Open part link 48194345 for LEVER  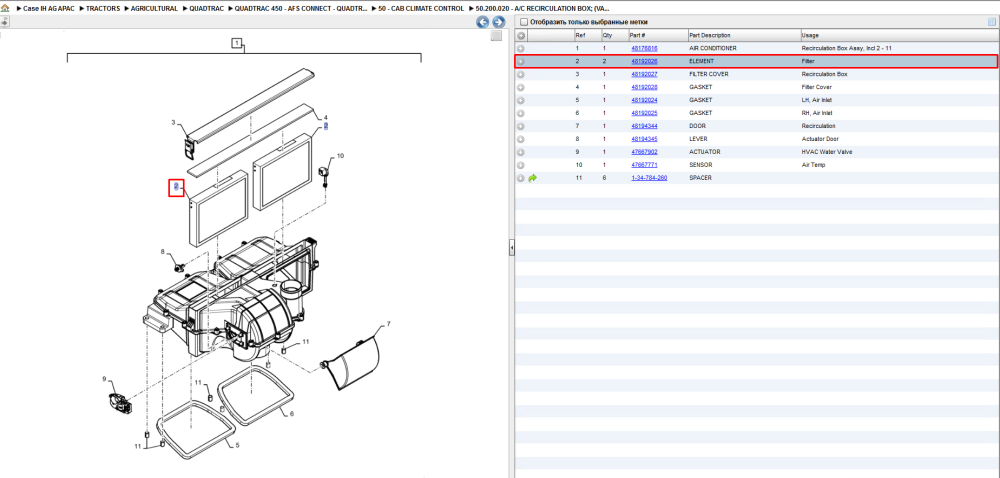click(644, 139)
